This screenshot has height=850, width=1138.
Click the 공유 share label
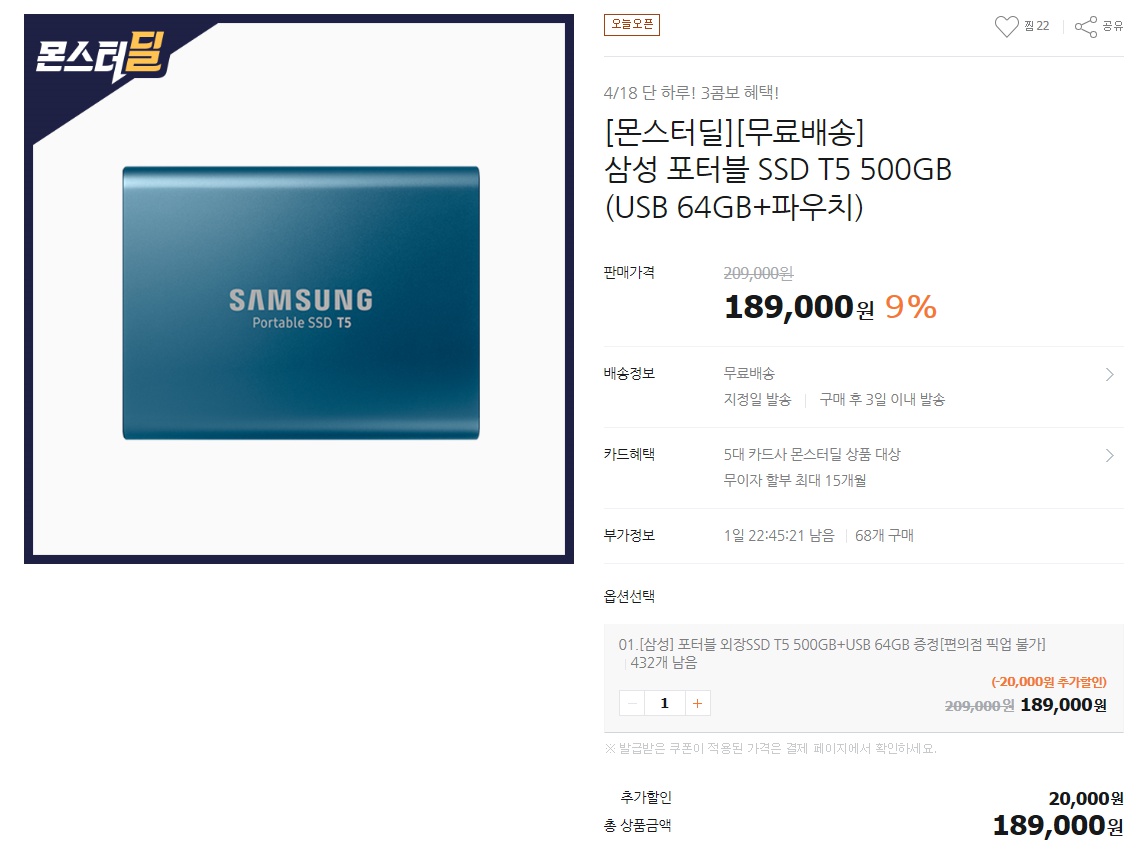[x=1113, y=26]
